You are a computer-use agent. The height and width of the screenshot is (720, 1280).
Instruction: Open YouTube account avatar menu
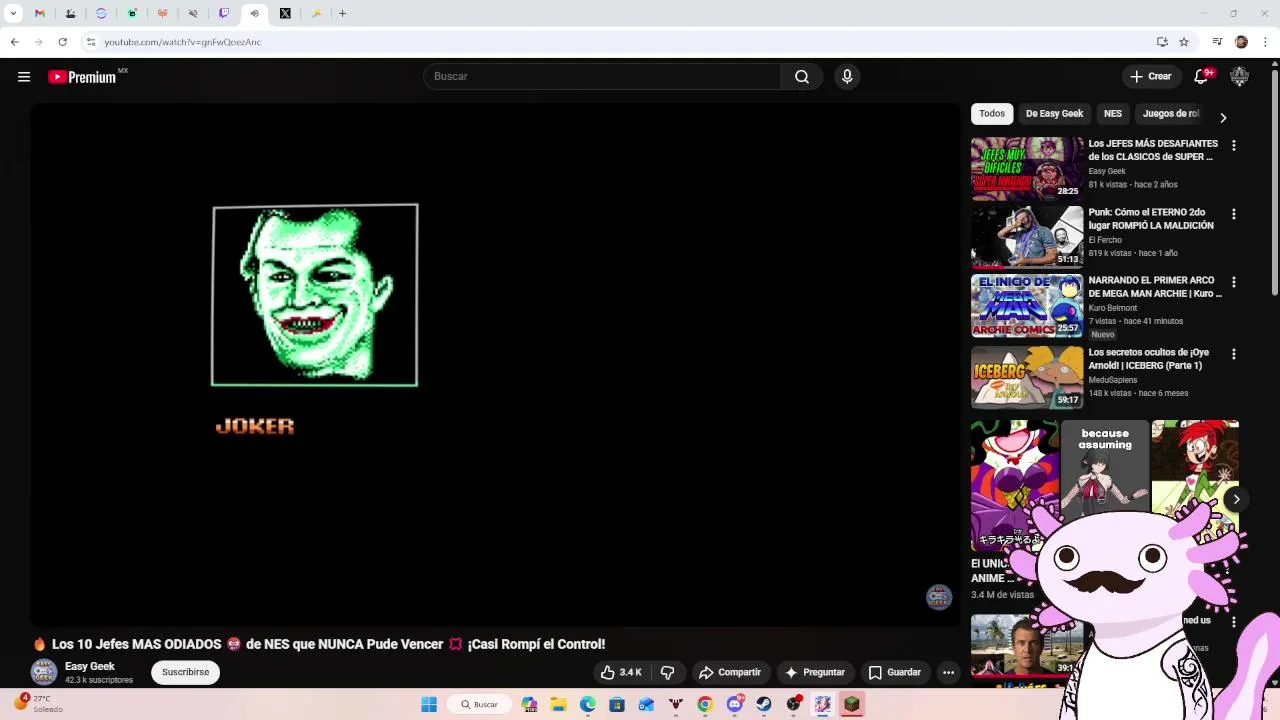(x=1240, y=76)
